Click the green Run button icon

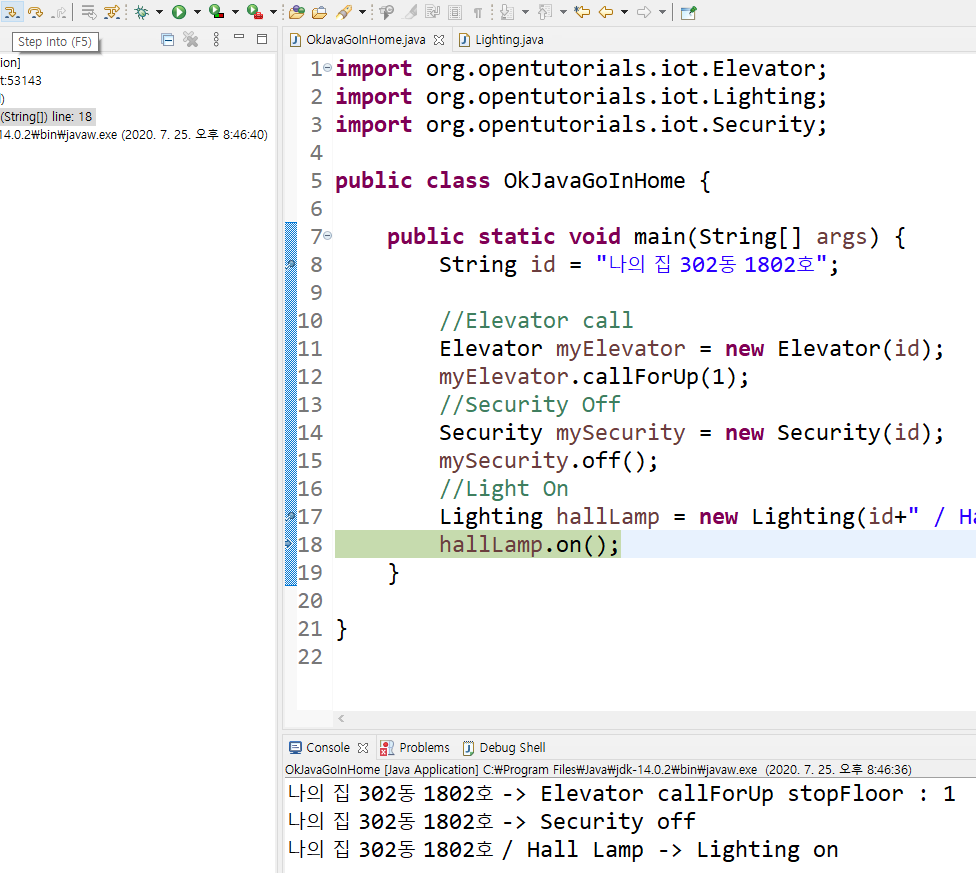pos(179,12)
